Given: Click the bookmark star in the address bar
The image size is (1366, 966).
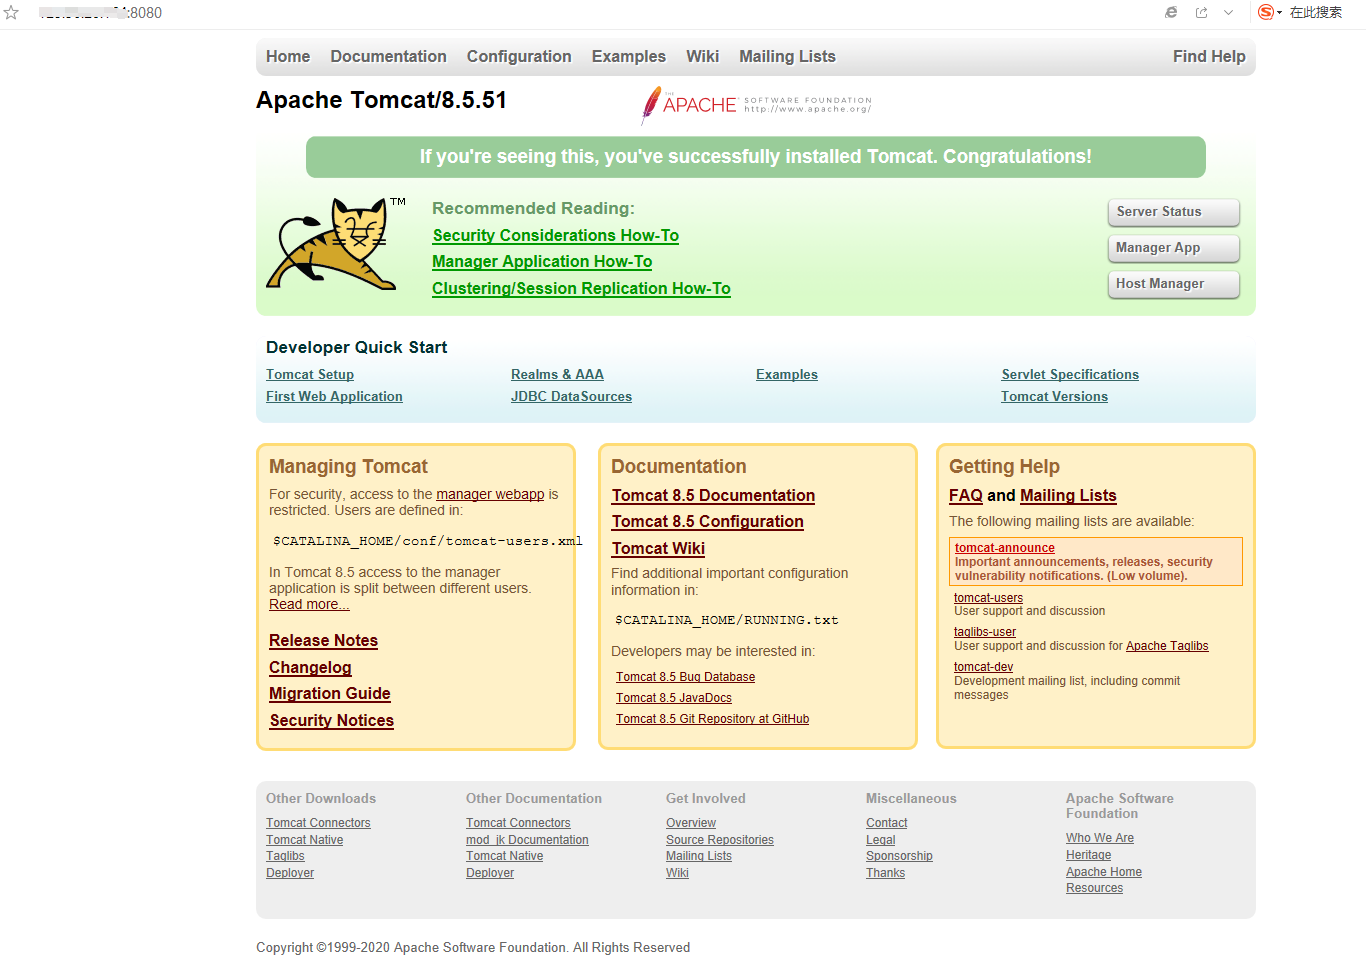Looking at the screenshot, I should (11, 12).
